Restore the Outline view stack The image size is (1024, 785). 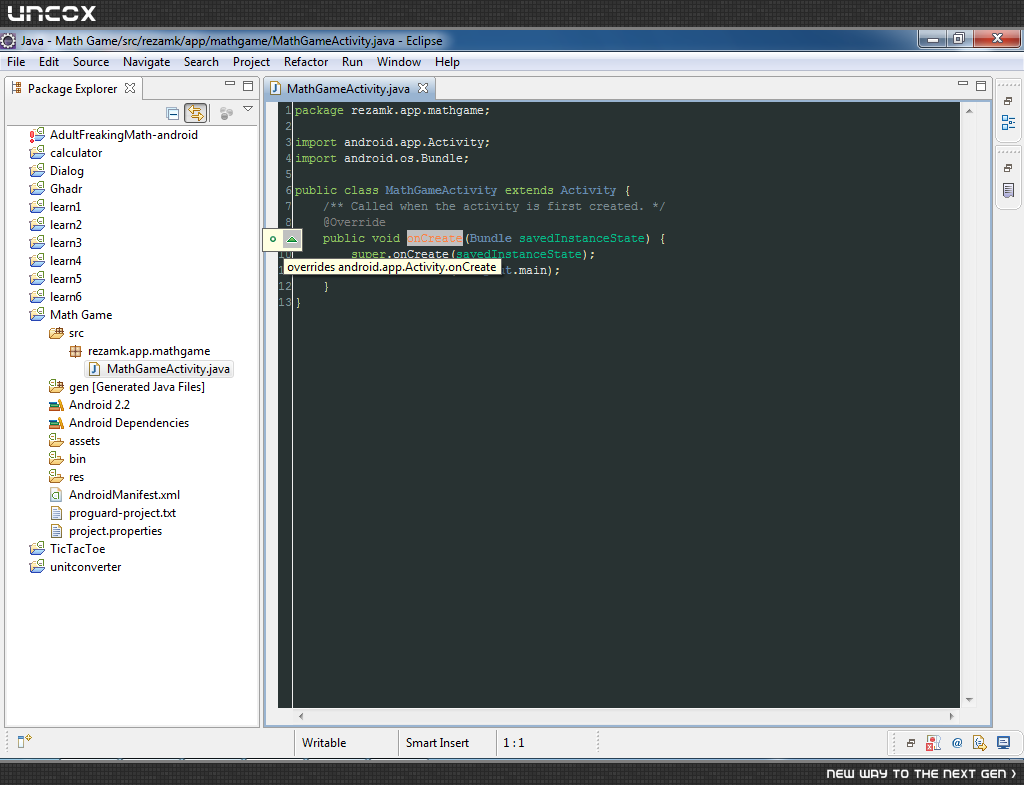point(1008,101)
